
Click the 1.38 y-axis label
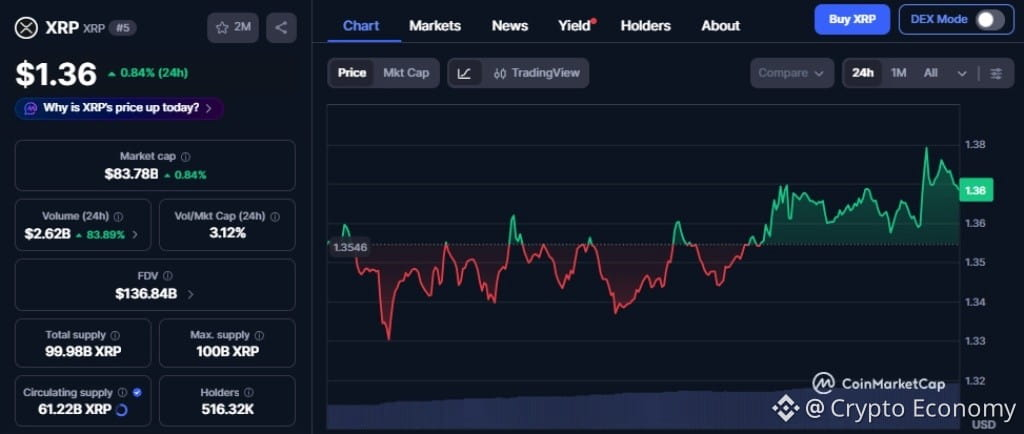(975, 145)
